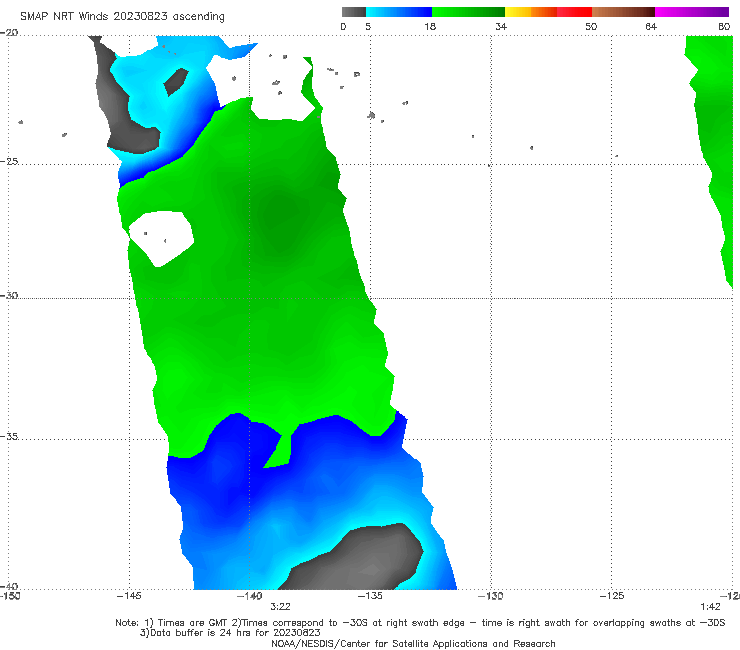
Task: Click the color bar label '18'
Action: point(430,27)
